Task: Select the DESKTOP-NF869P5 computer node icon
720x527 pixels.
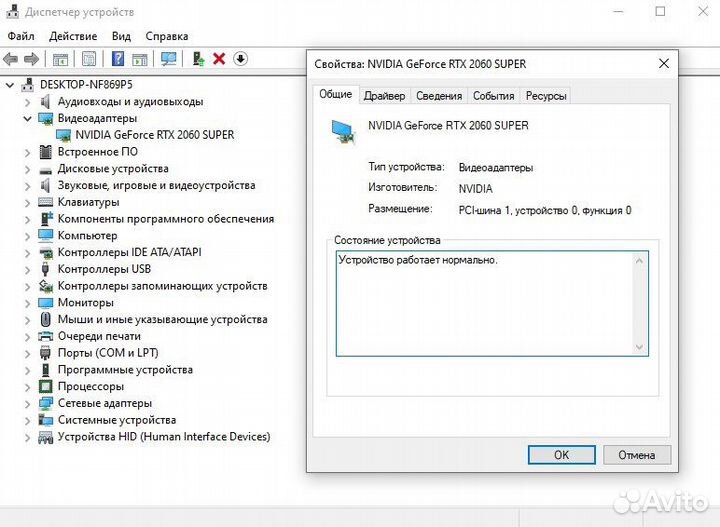Action: 28,84
